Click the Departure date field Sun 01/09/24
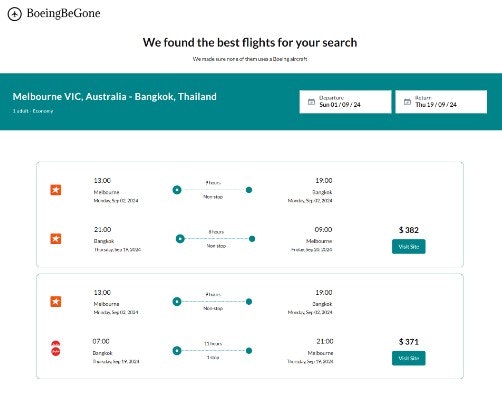This screenshot has height=417, width=502. tap(345, 102)
